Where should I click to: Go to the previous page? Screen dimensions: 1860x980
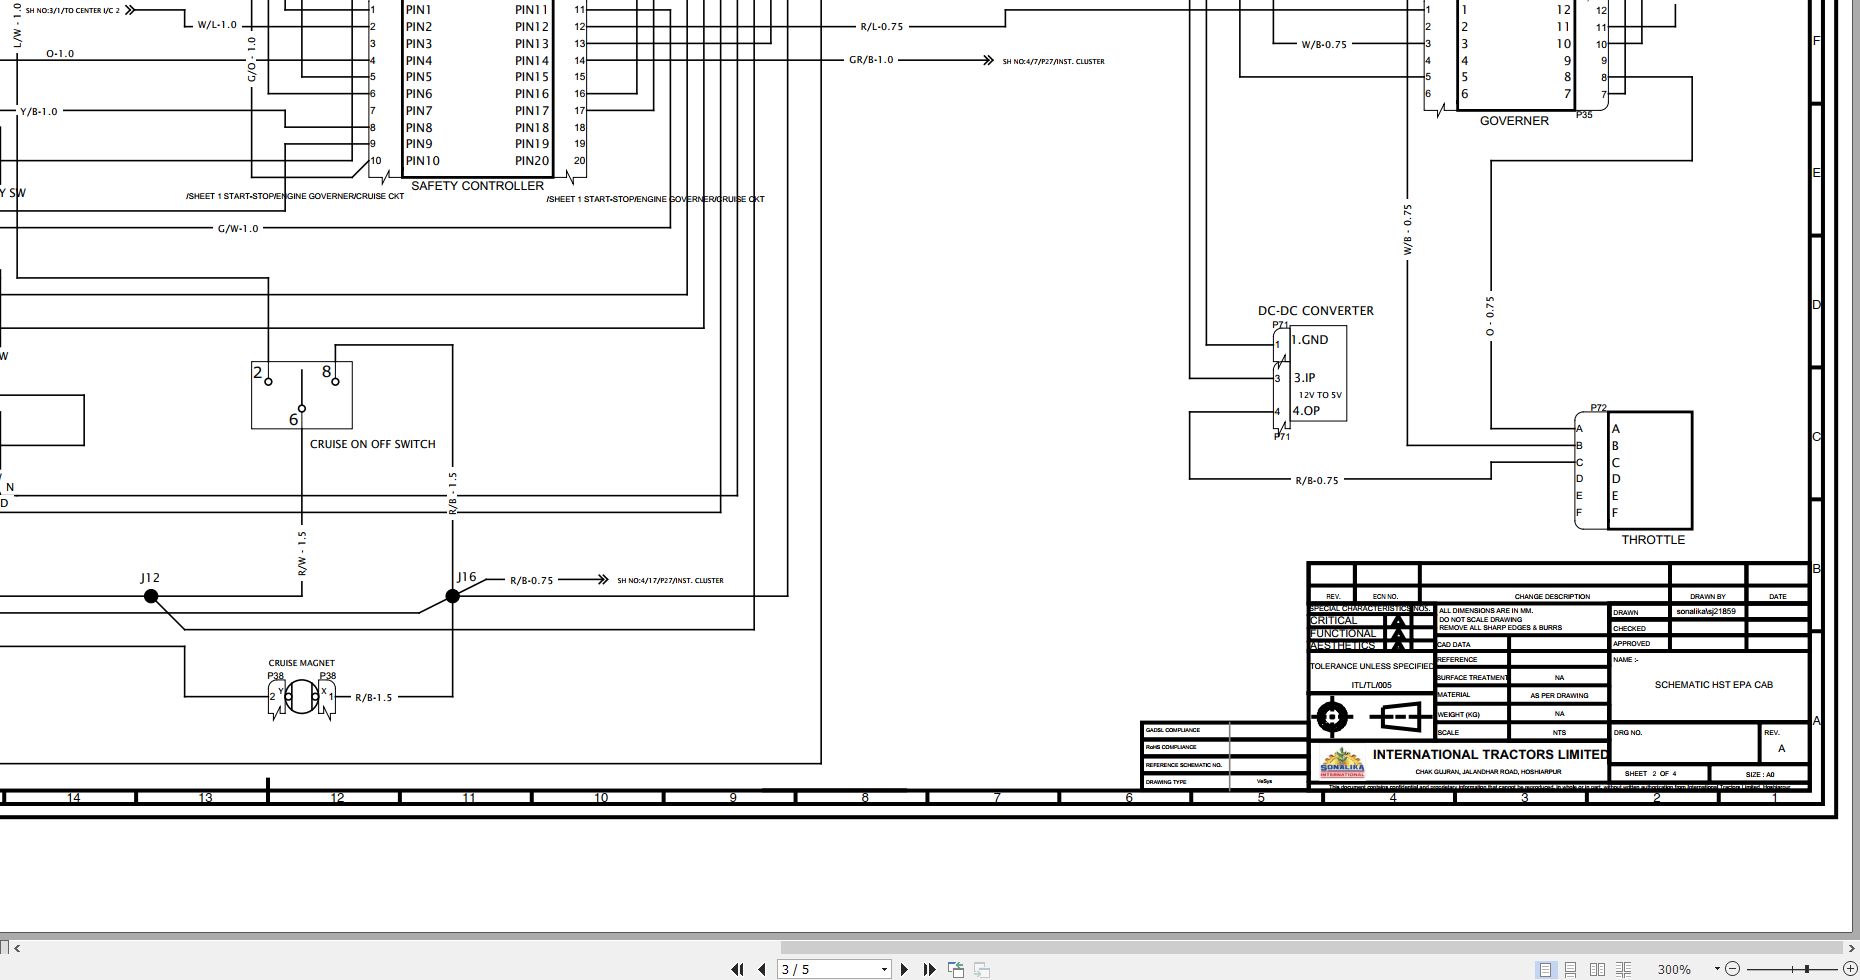pyautogui.click(x=762, y=969)
